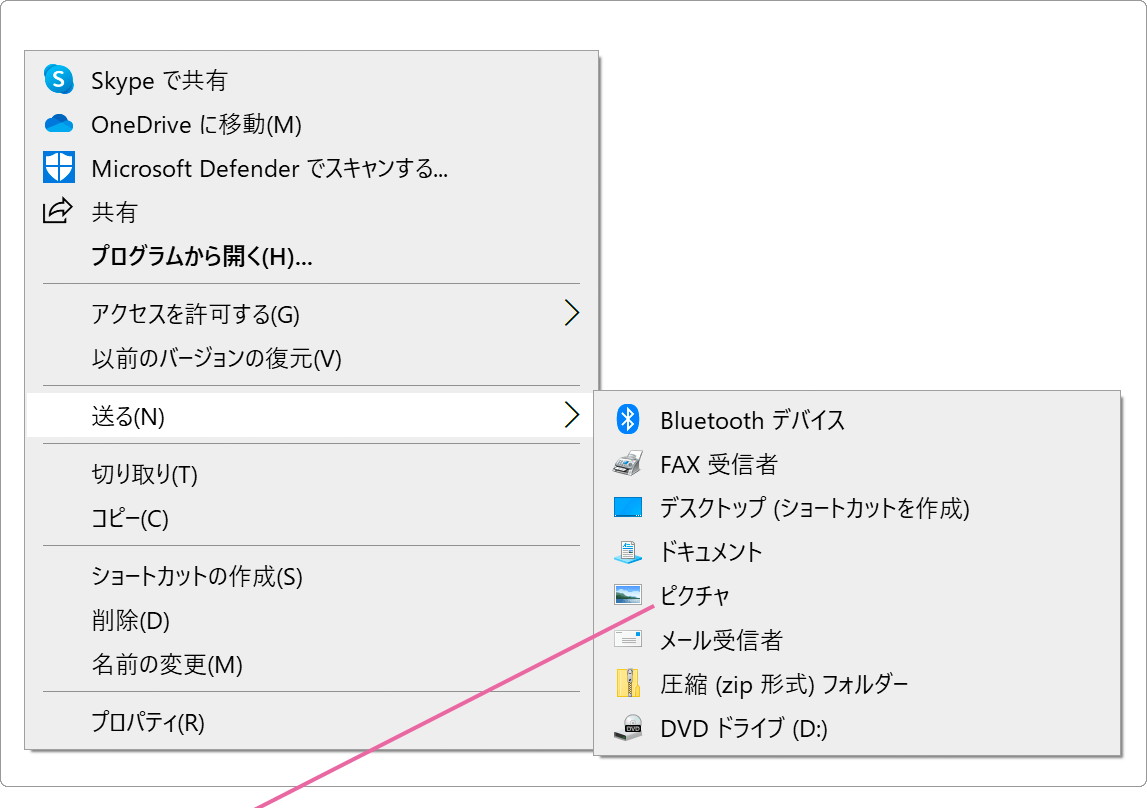Click the Skype logo icon
Viewport: 1147px width, 808px height.
pos(59,80)
